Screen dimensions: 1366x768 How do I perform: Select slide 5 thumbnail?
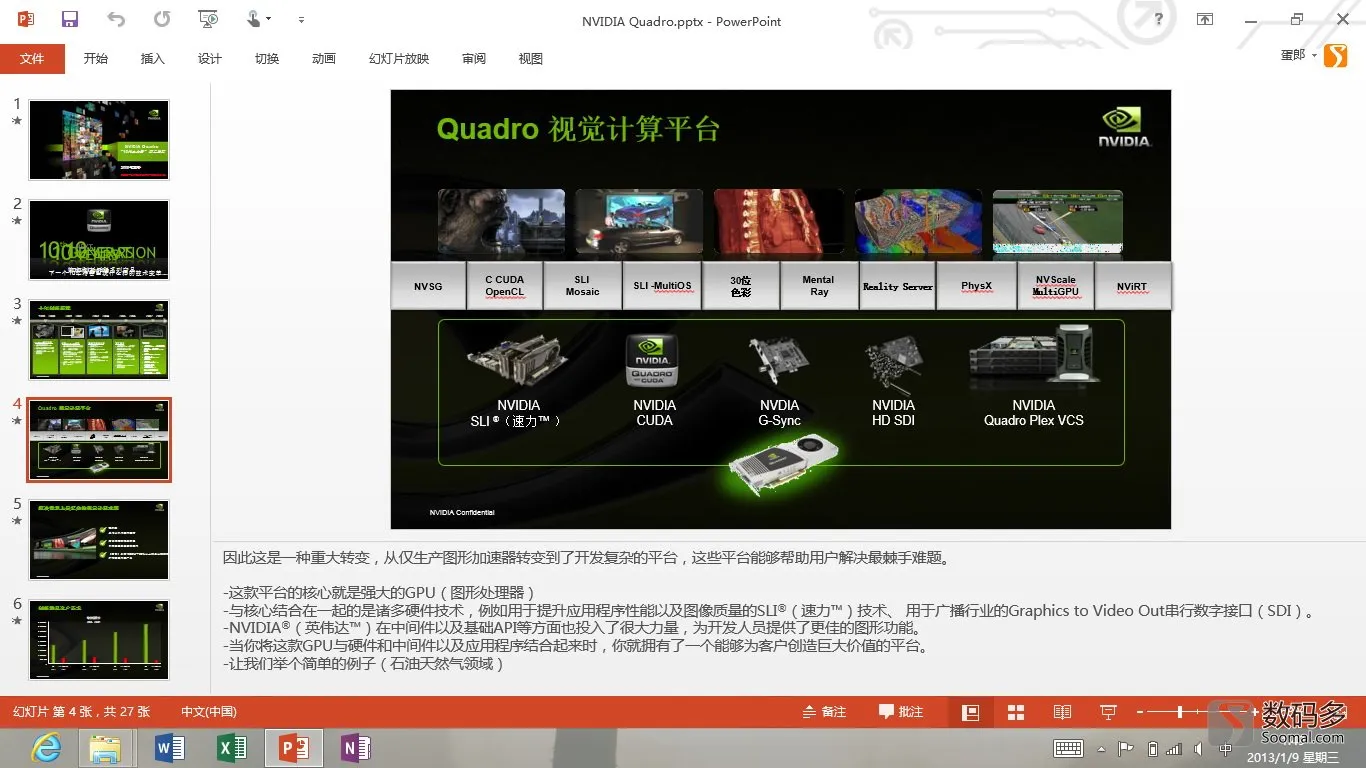(x=99, y=540)
